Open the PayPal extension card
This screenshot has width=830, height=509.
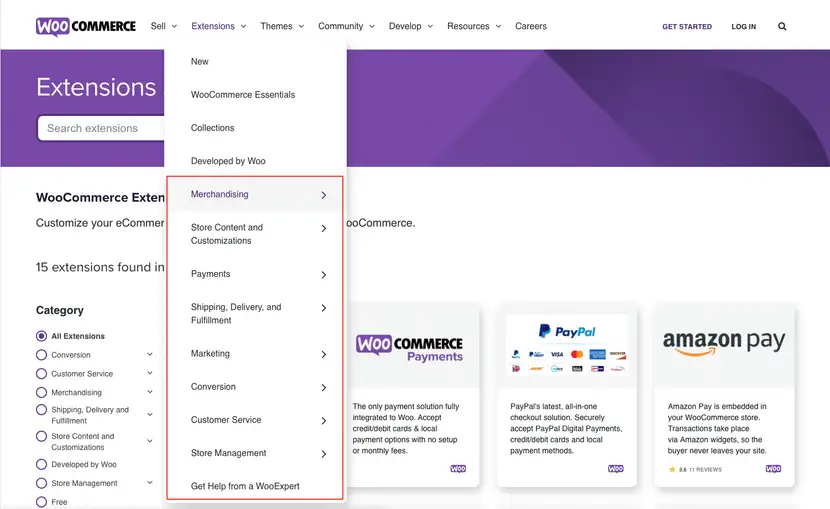click(567, 395)
